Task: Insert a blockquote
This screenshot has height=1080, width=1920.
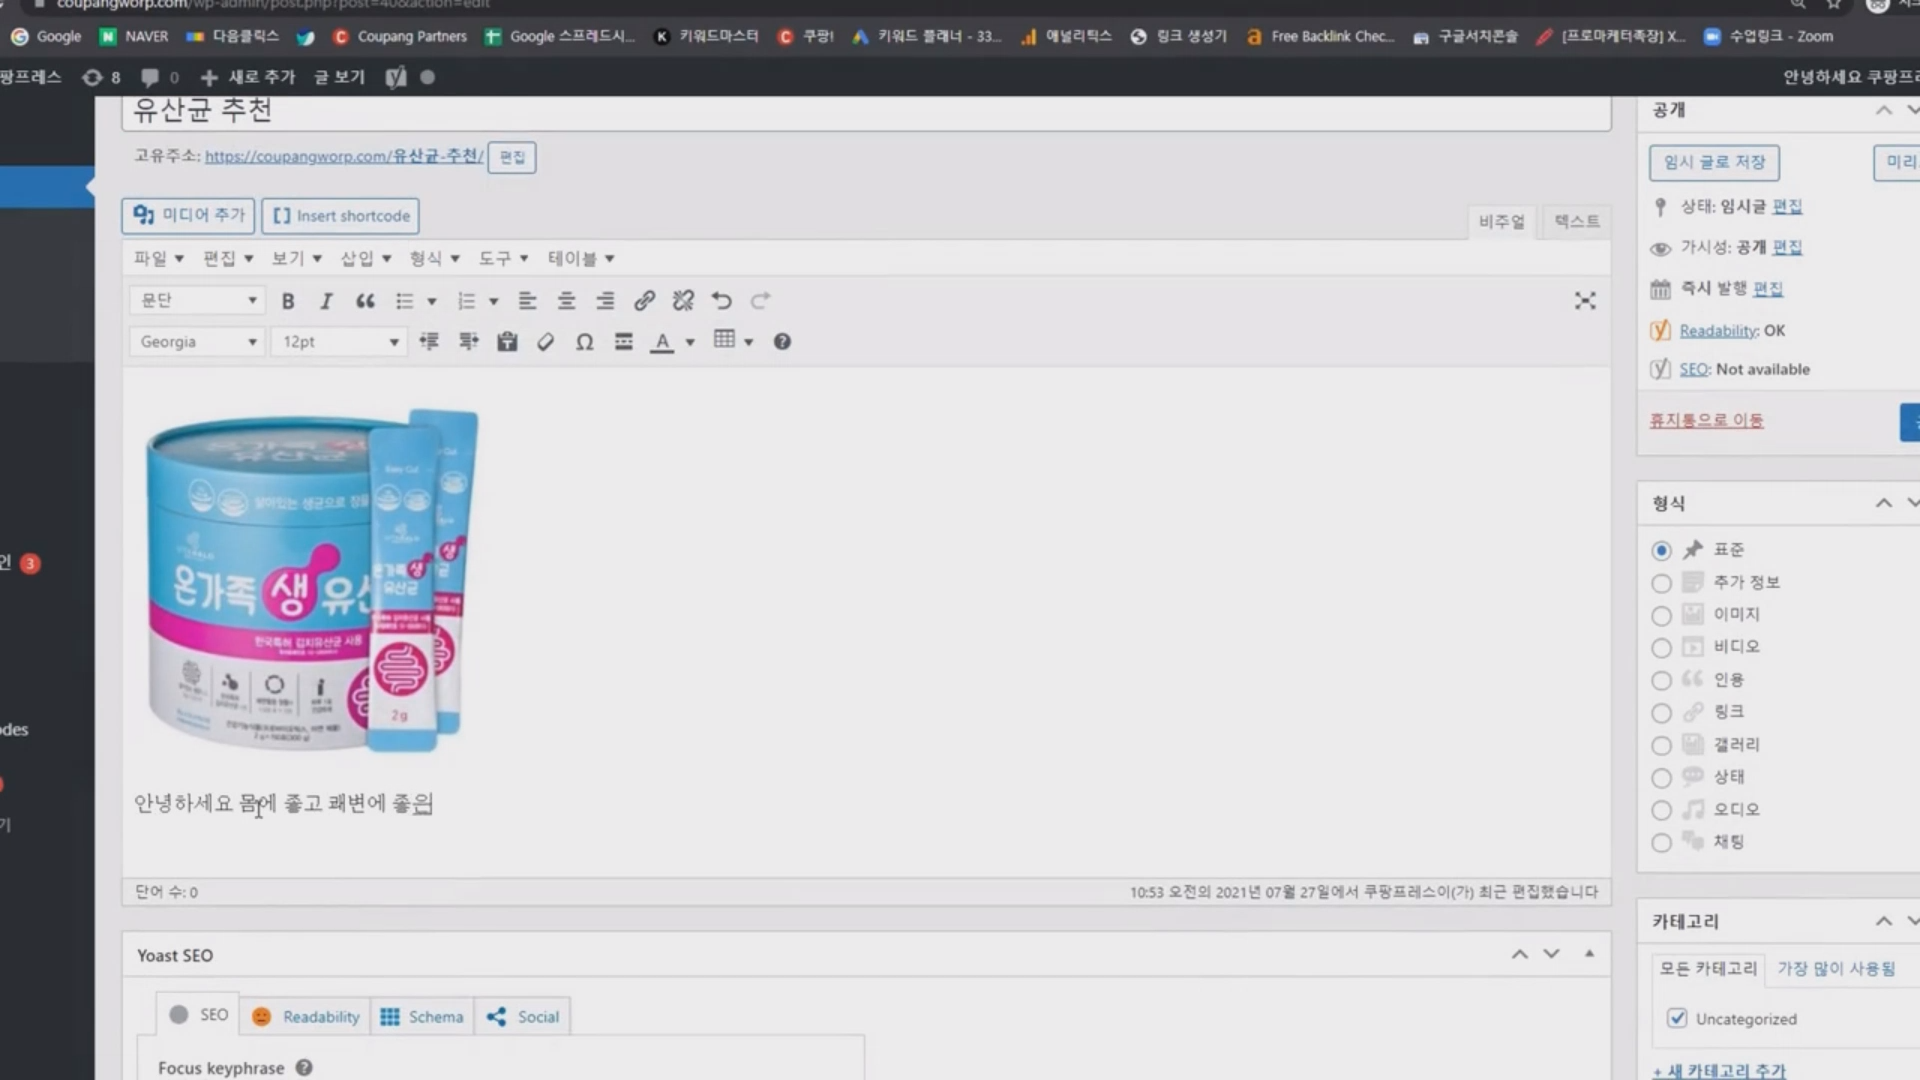Action: point(365,301)
